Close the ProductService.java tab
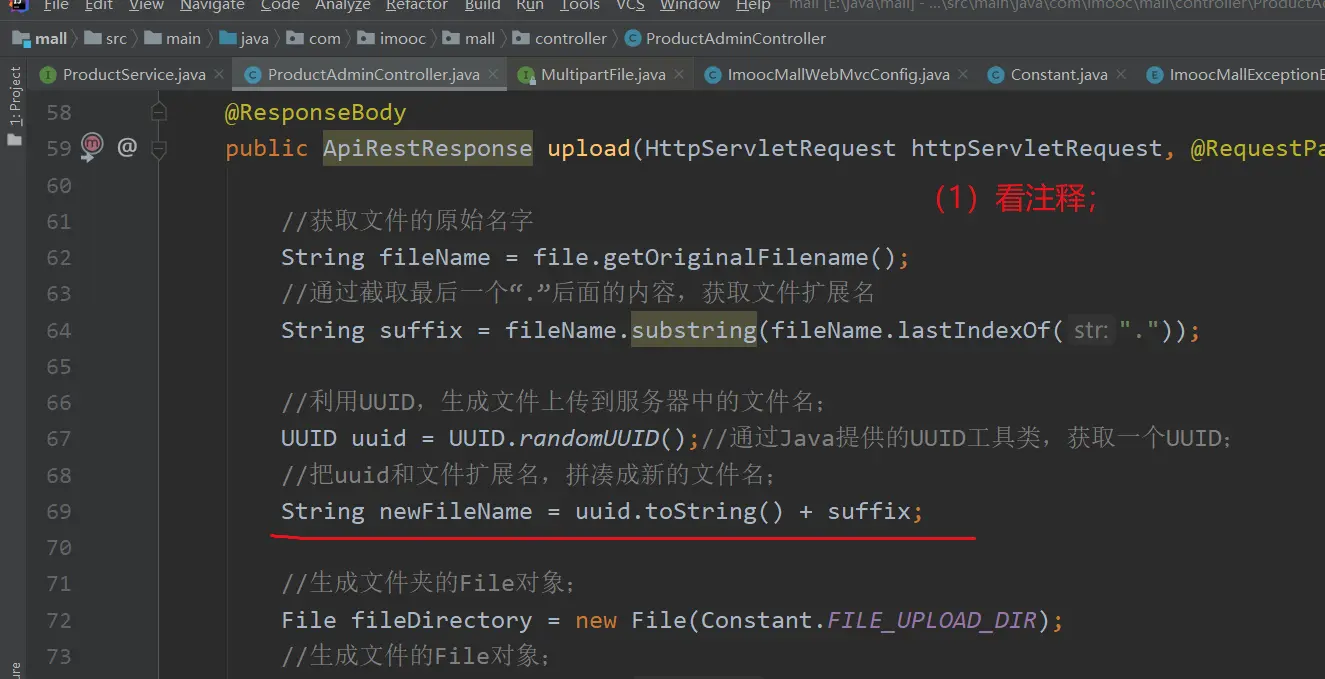Screen dimensions: 1325x679 tap(221, 75)
